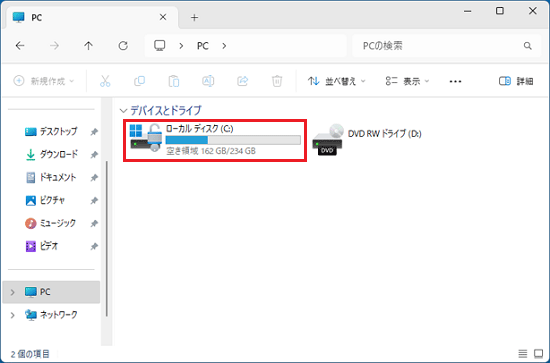This screenshot has height=363, width=550.
Task: Click the monitor icon in address bar
Action: pyautogui.click(x=160, y=46)
